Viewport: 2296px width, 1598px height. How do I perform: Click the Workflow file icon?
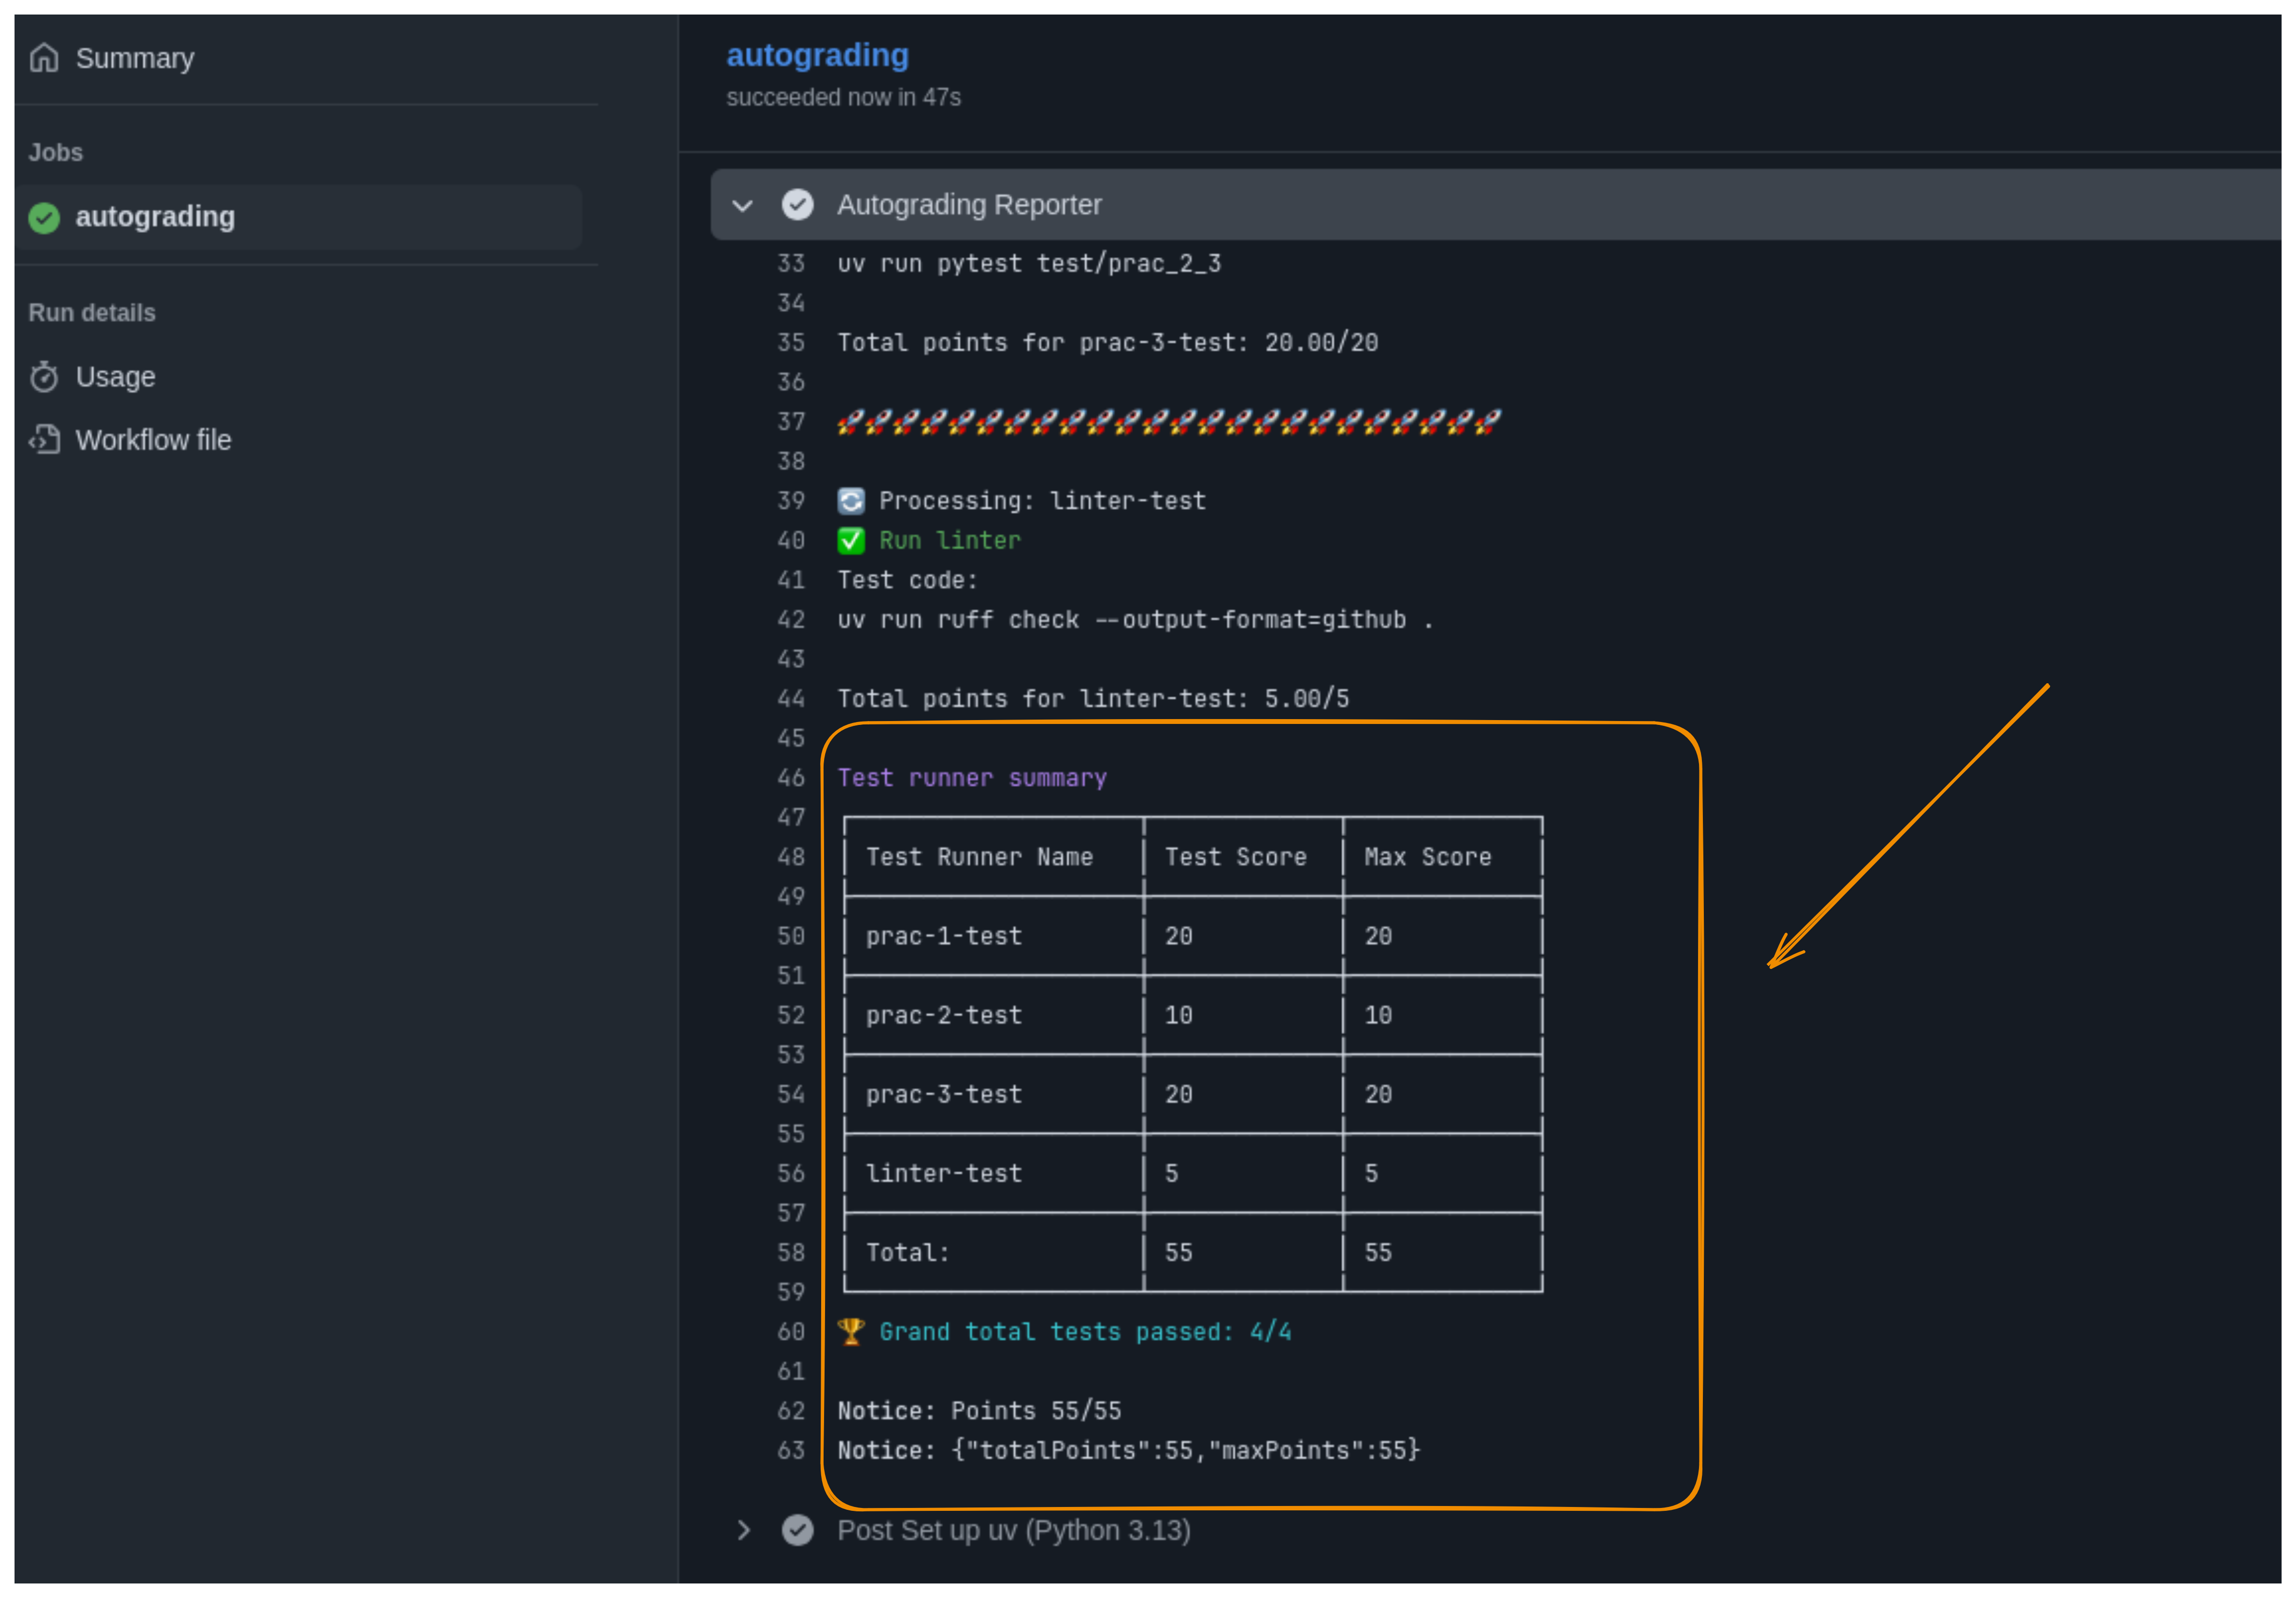[x=44, y=440]
